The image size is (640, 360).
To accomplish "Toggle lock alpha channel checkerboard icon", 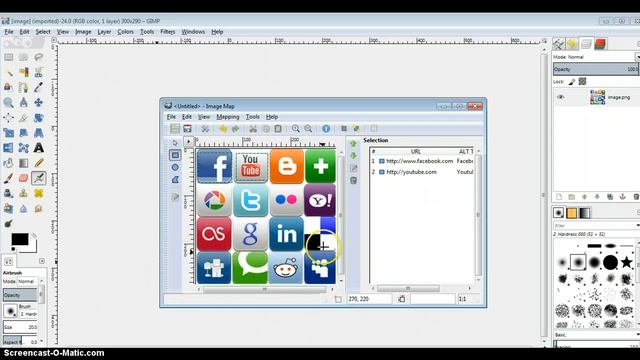I will pos(582,82).
